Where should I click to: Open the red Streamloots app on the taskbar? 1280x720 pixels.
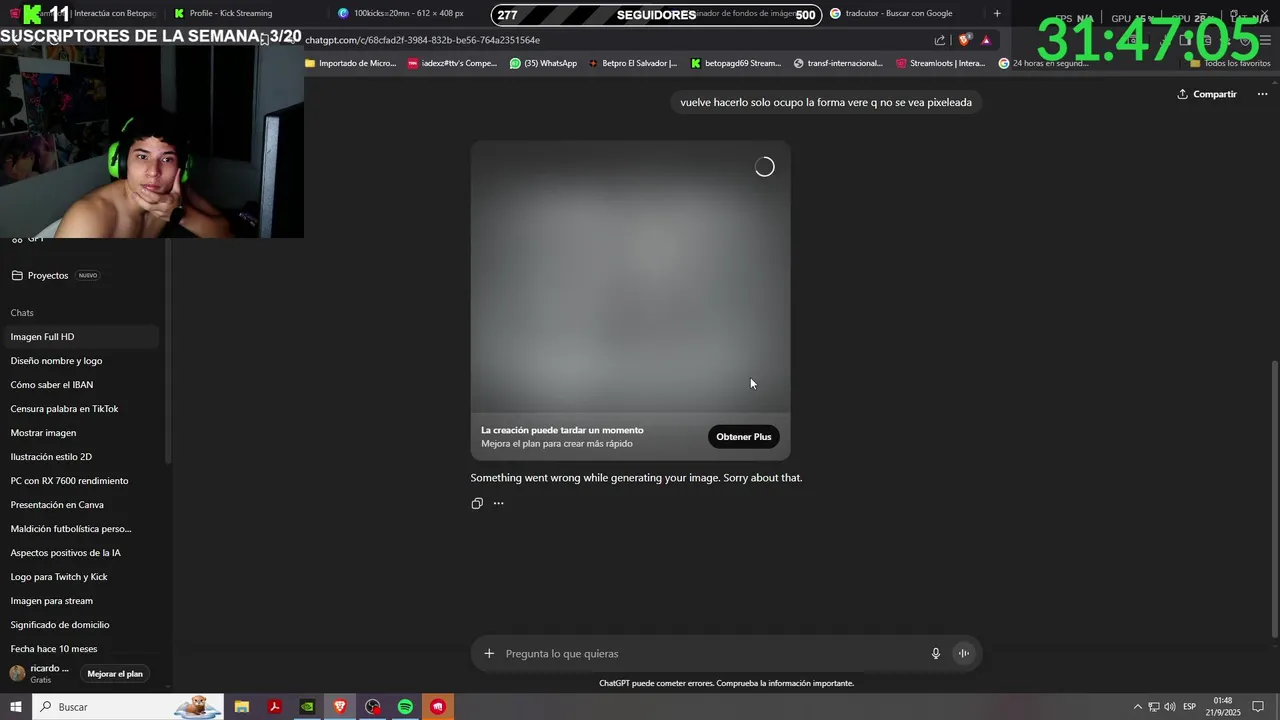(x=438, y=707)
